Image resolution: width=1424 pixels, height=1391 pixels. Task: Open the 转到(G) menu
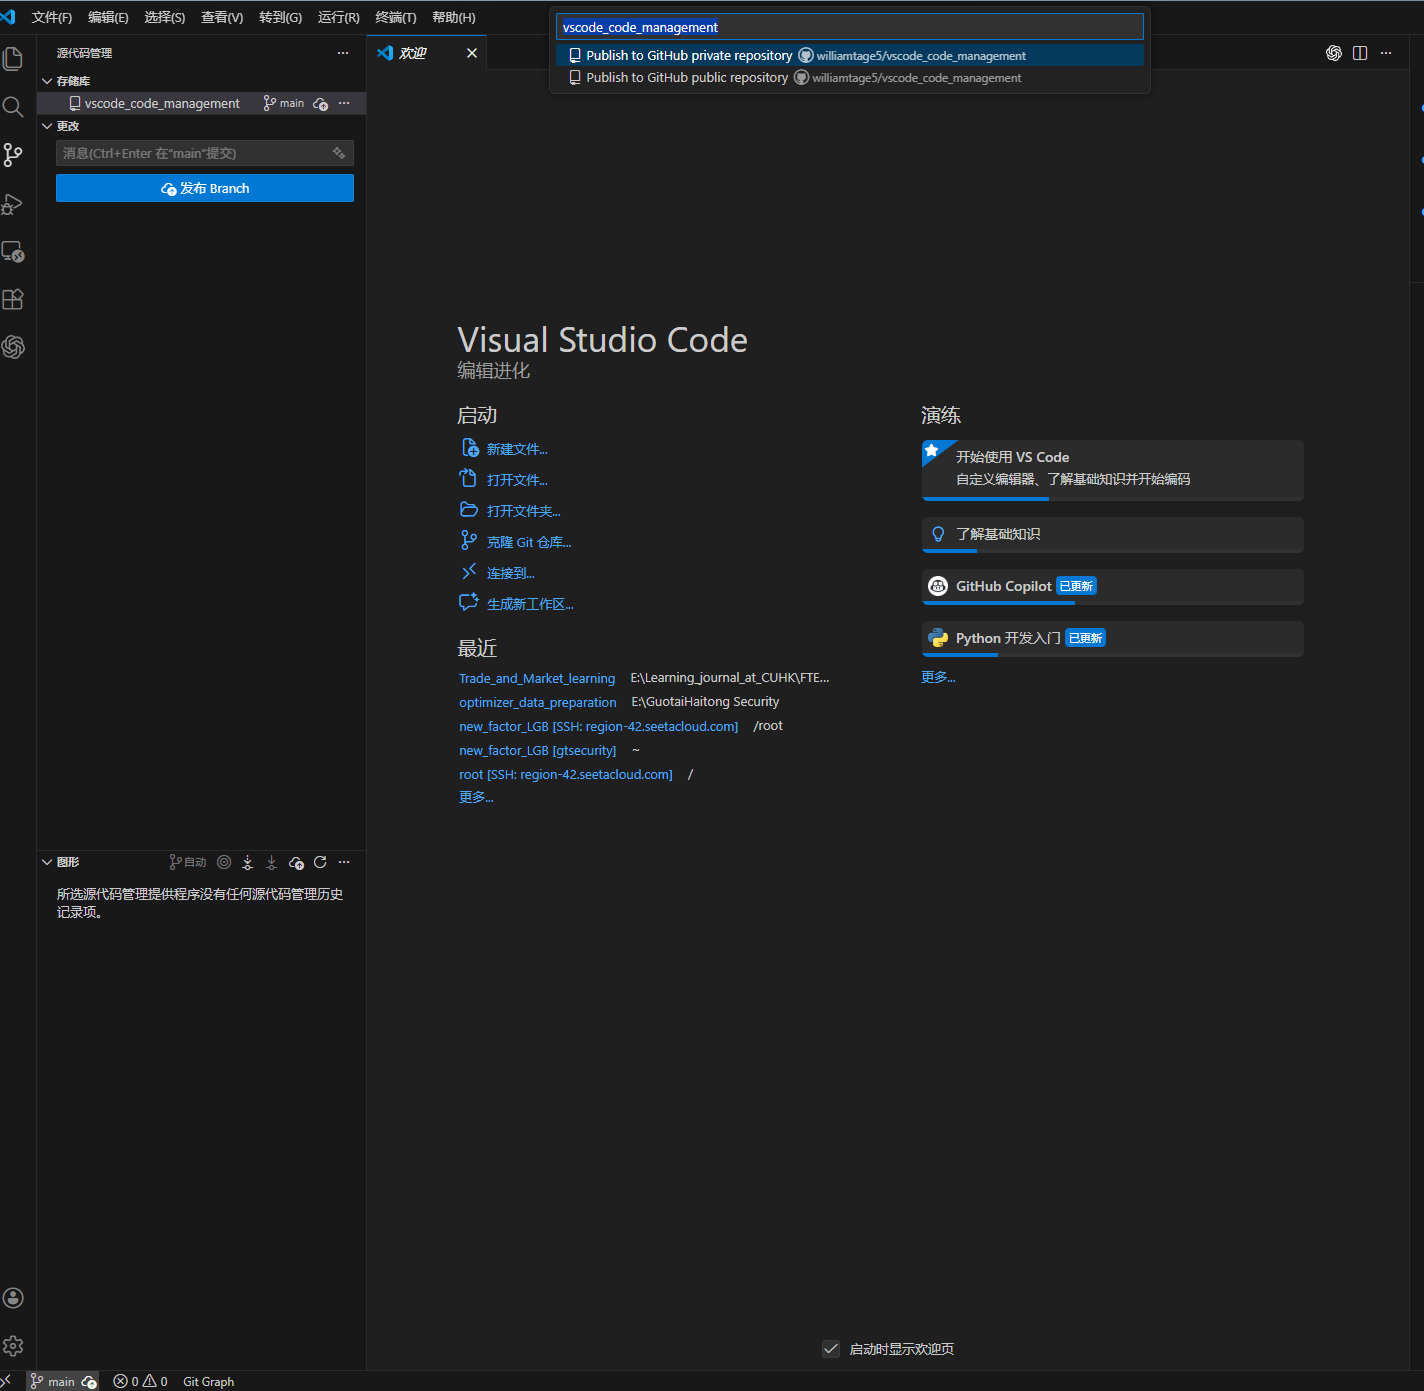(280, 17)
